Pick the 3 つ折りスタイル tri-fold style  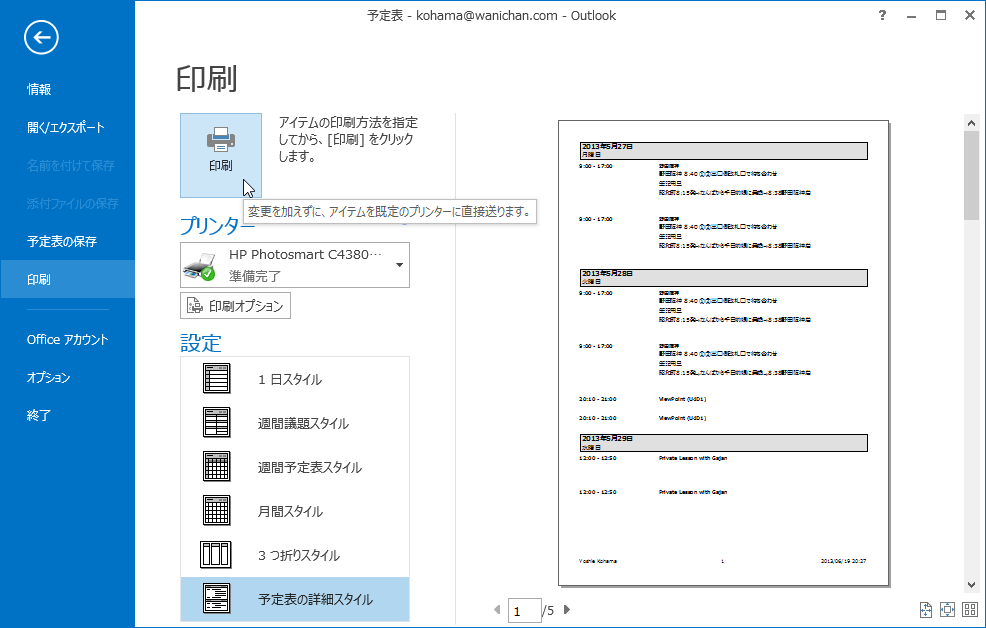[295, 555]
